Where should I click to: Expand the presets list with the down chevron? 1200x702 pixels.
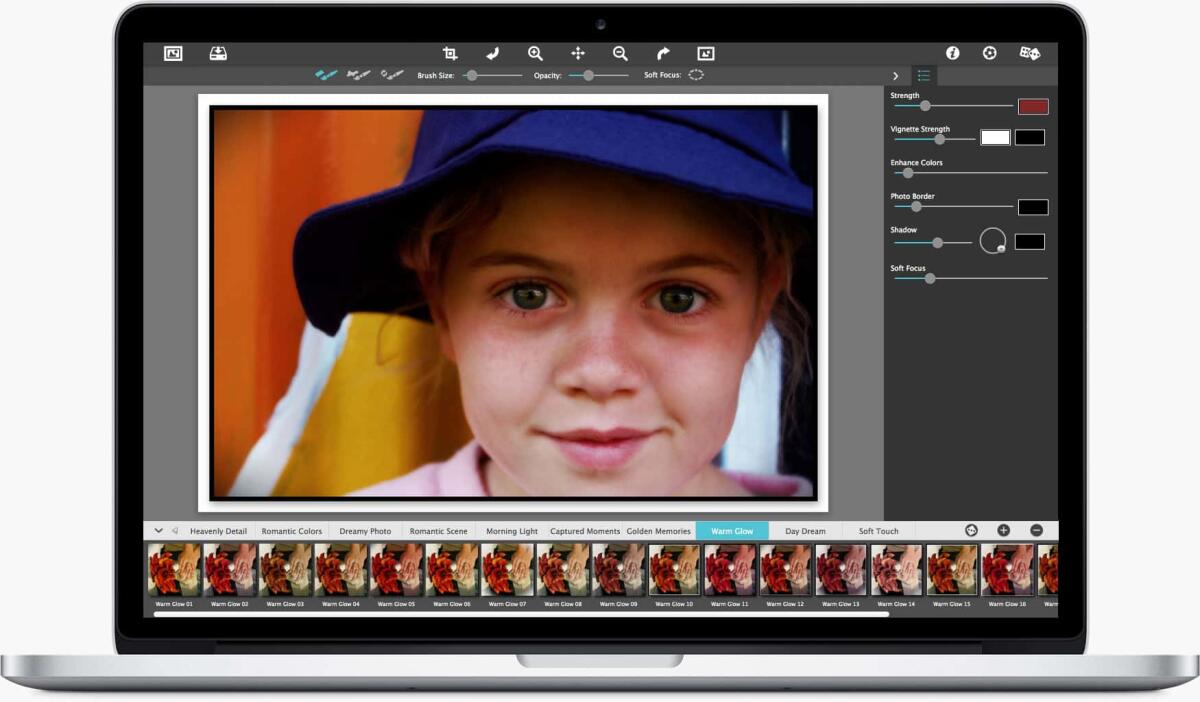pos(157,530)
